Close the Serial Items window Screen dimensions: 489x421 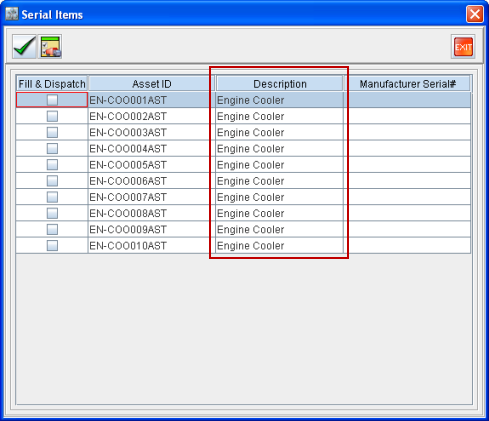[475, 14]
